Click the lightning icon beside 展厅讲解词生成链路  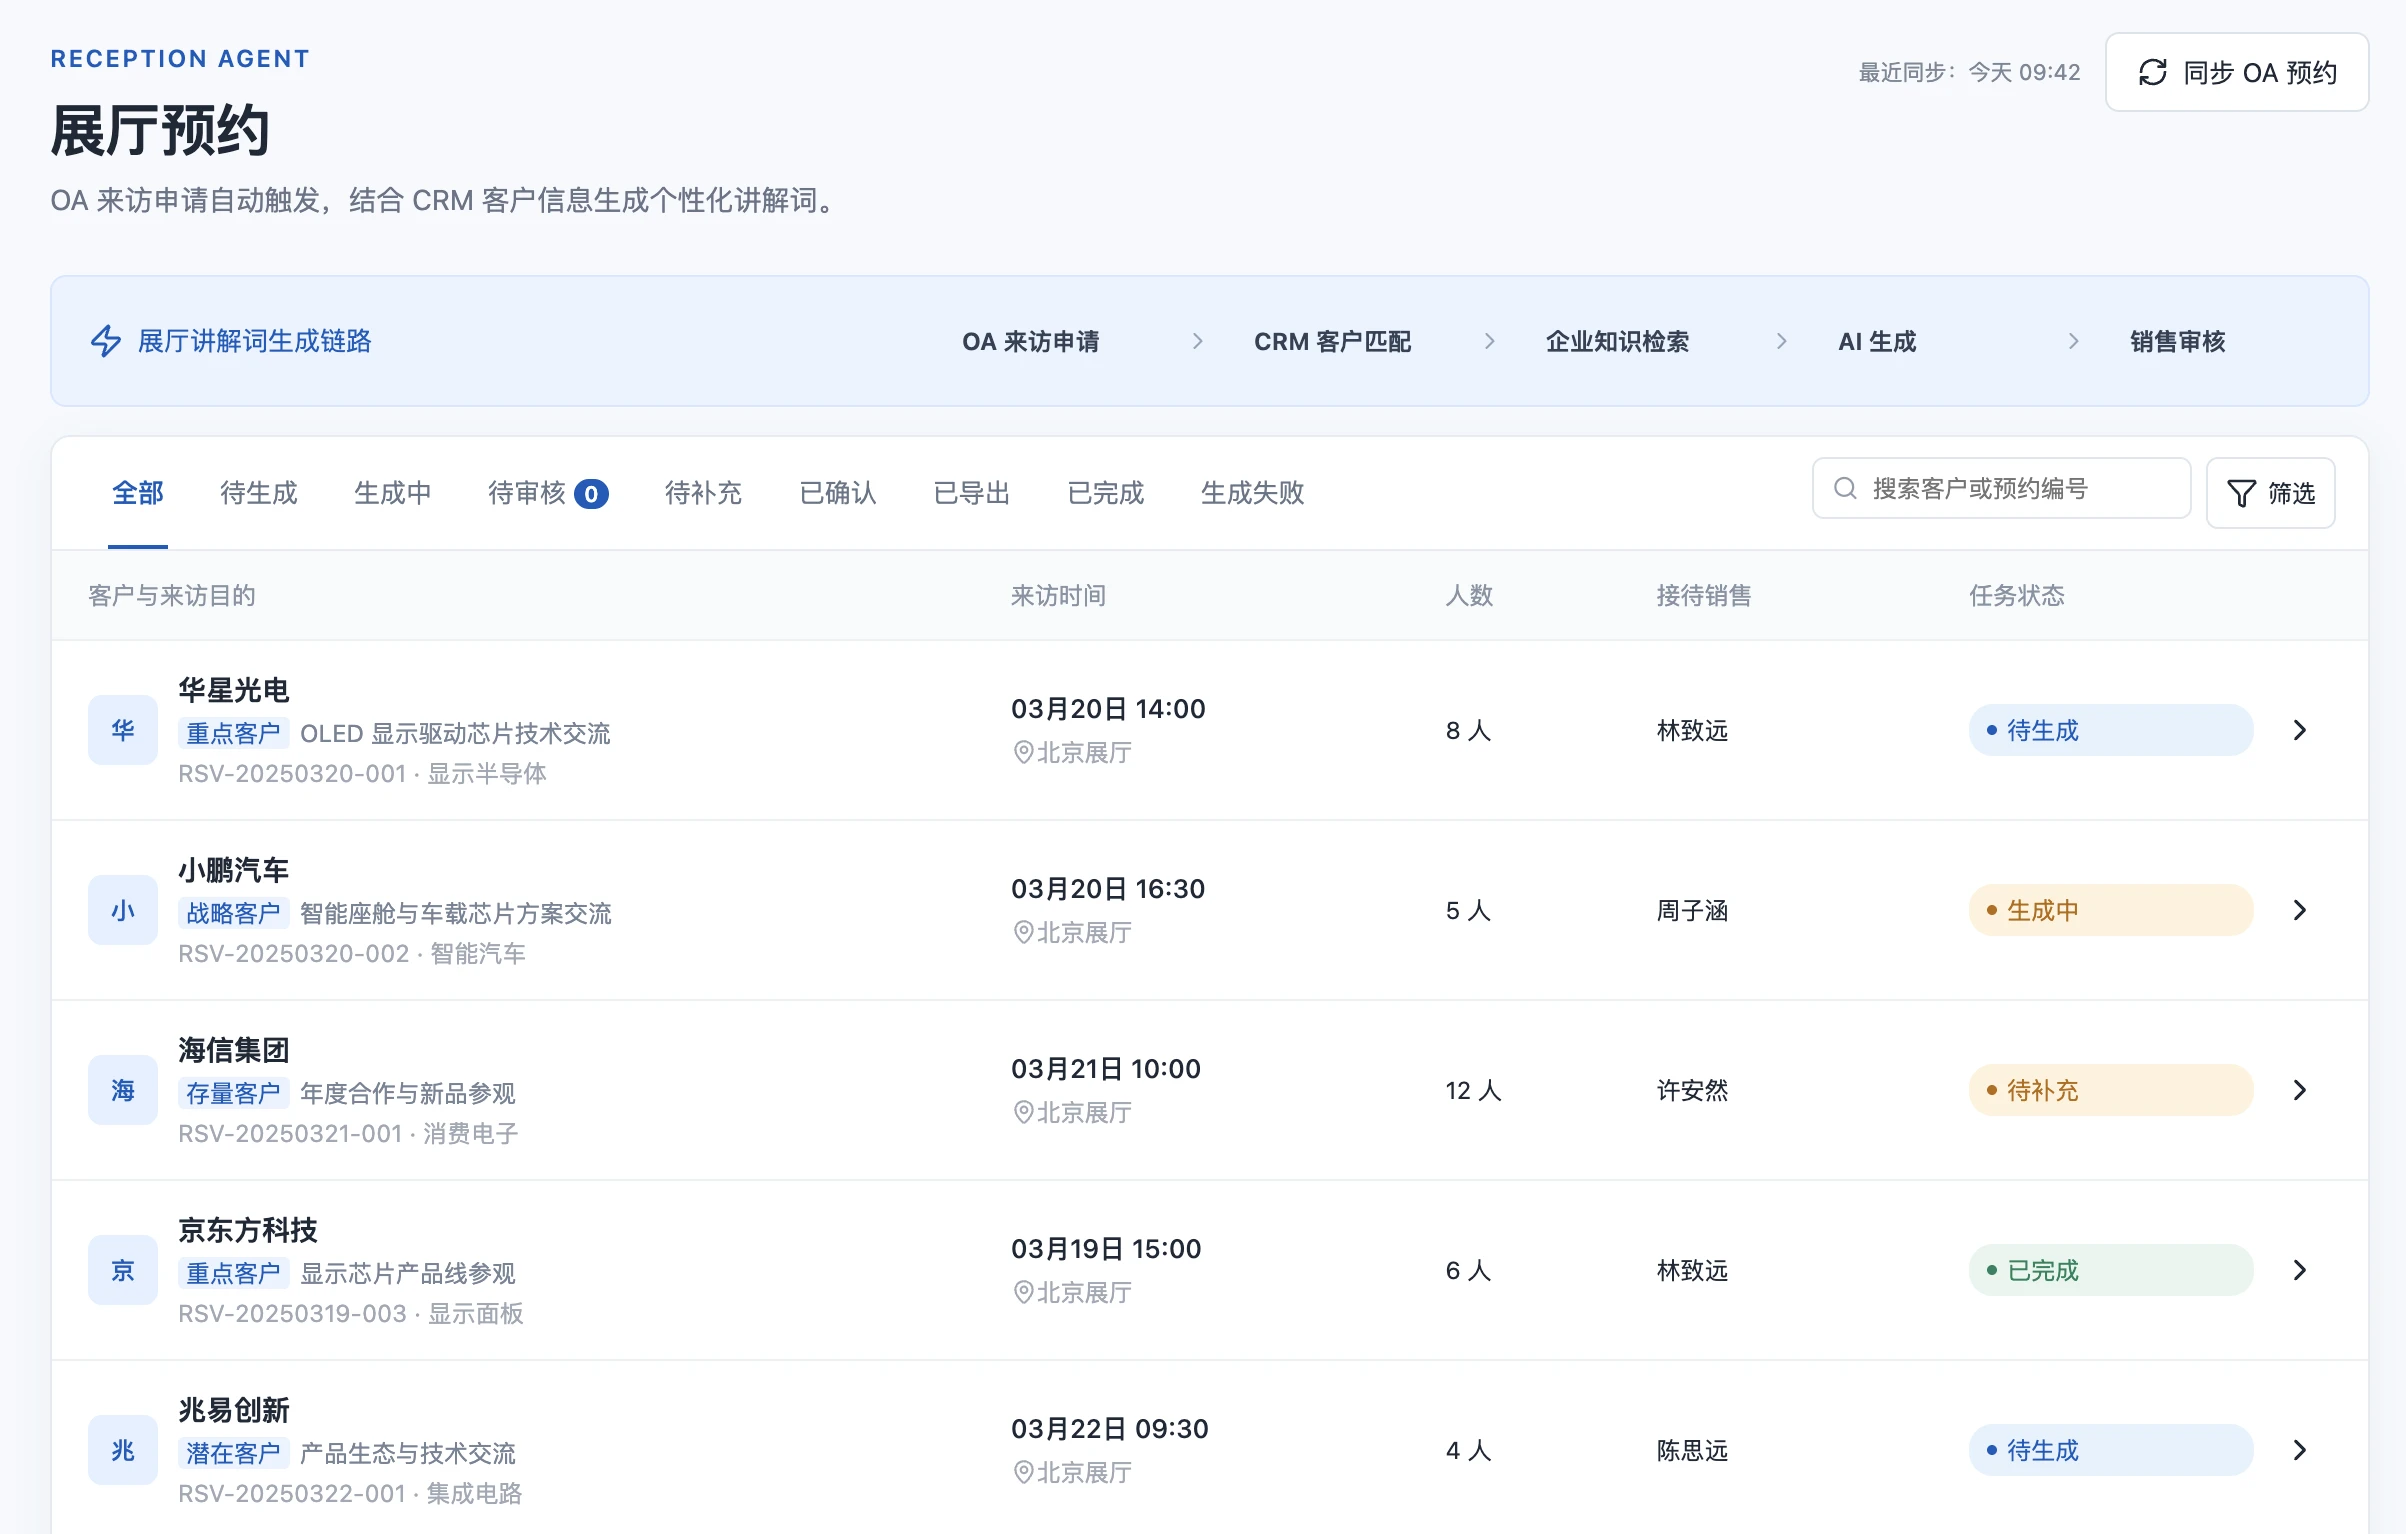pyautogui.click(x=106, y=341)
